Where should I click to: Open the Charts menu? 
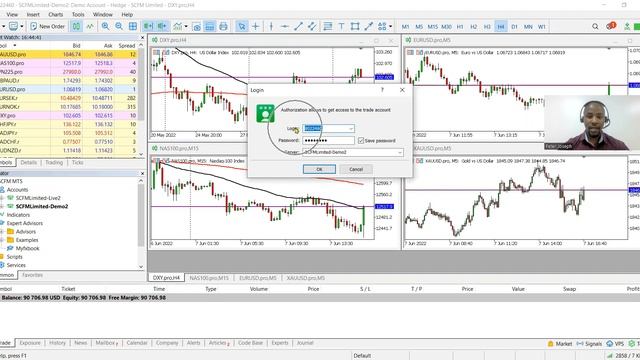click(x=56, y=14)
